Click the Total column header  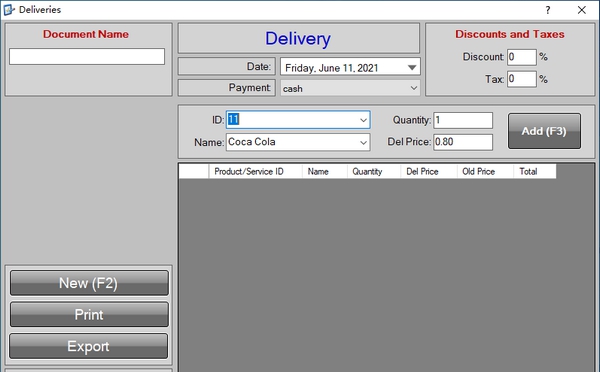pyautogui.click(x=535, y=171)
